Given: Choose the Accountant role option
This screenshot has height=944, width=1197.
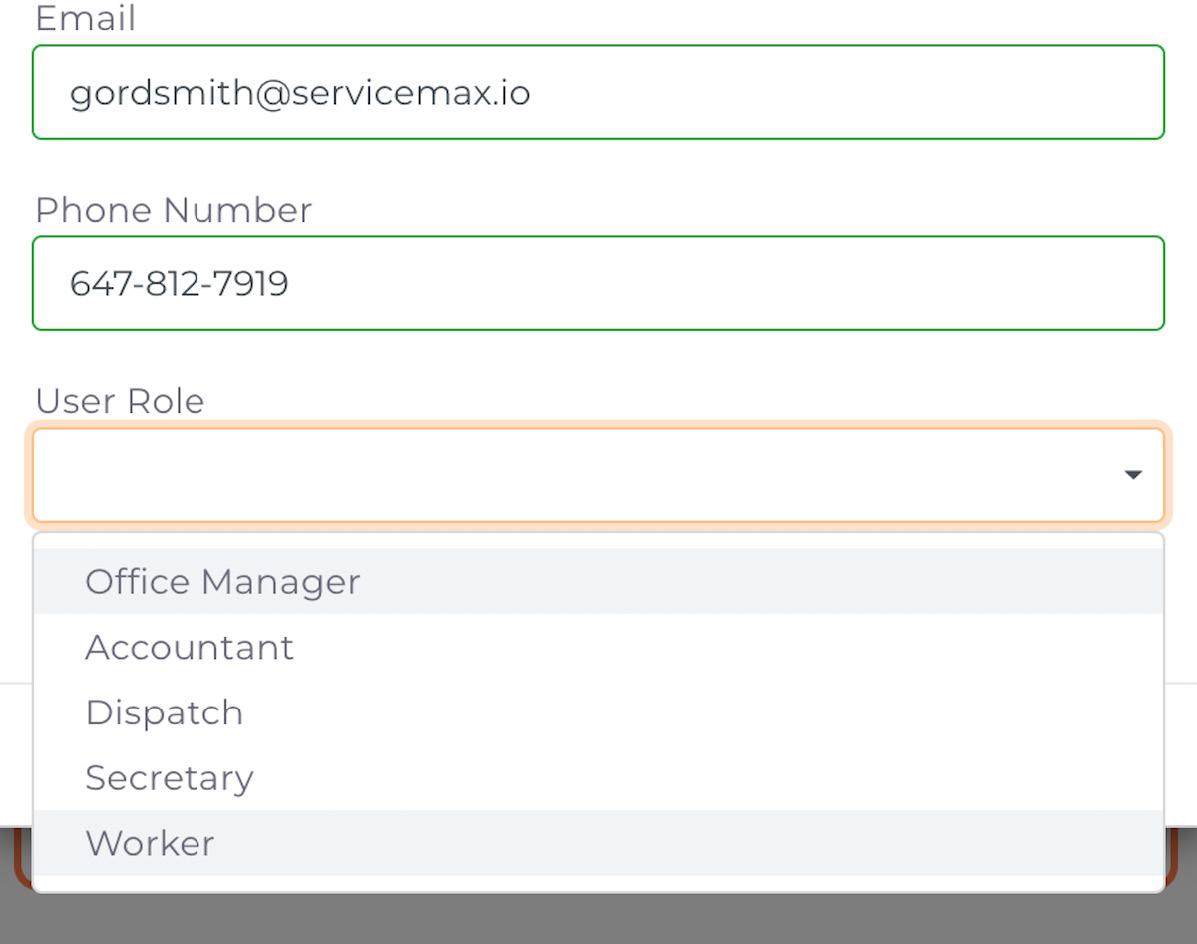Looking at the screenshot, I should pyautogui.click(x=189, y=647).
